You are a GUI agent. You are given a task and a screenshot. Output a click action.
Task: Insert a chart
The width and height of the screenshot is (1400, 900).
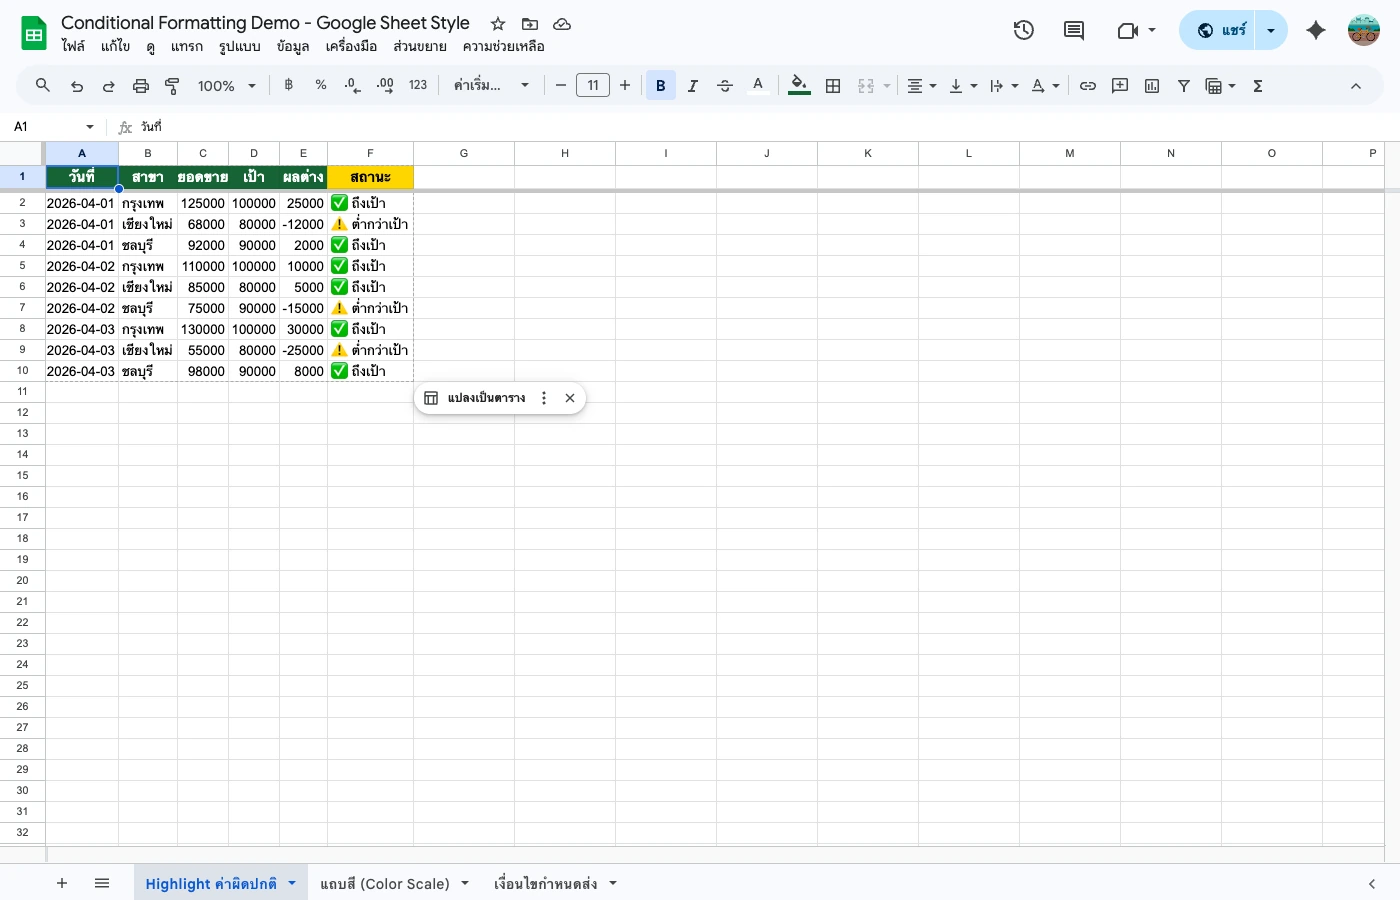(1151, 85)
